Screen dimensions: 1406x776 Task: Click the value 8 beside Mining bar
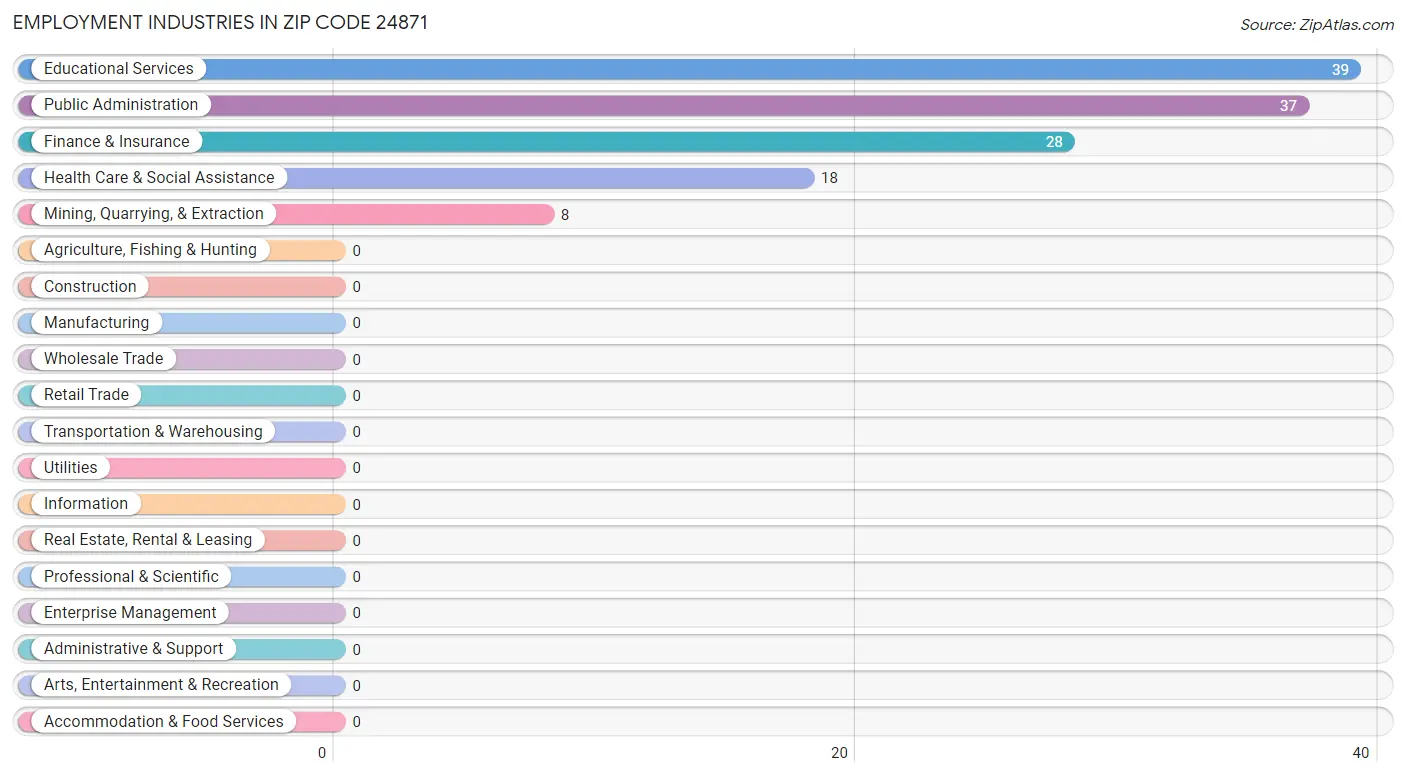[x=565, y=215]
